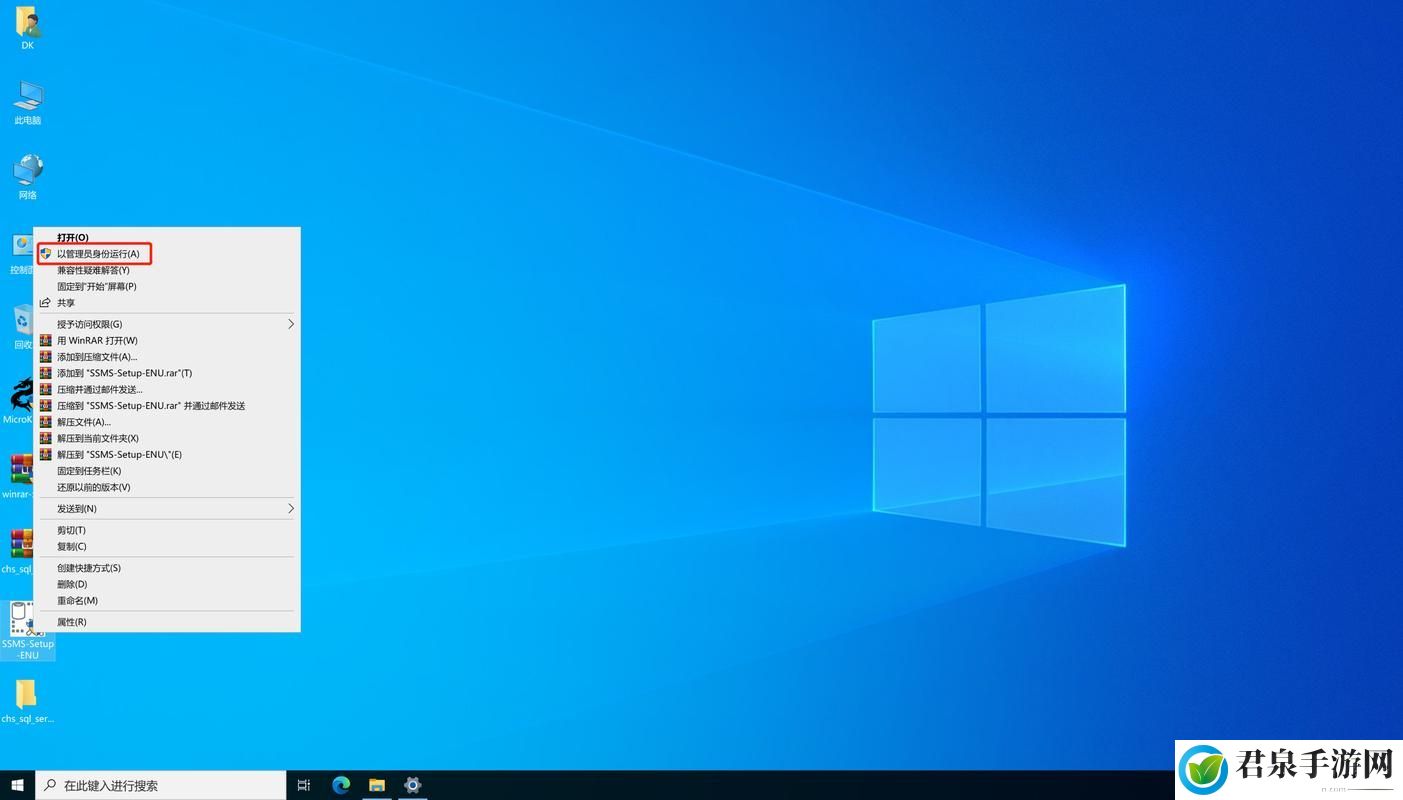Choose 压缩到 "SSMS-Setup-ENU.rar" 并通过邮件发送
1403x800 pixels.
(x=167, y=406)
